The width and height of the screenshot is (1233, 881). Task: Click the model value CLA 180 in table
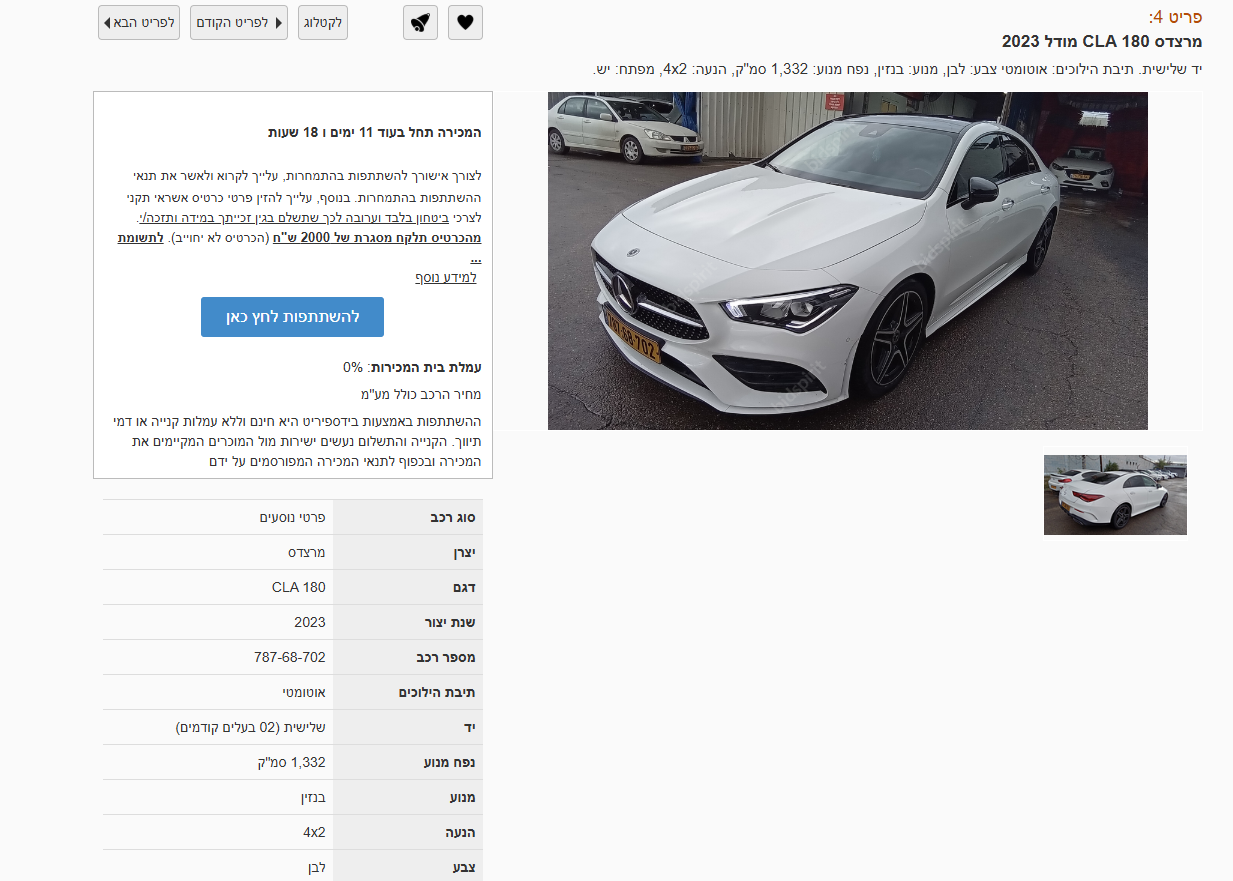pyautogui.click(x=299, y=587)
